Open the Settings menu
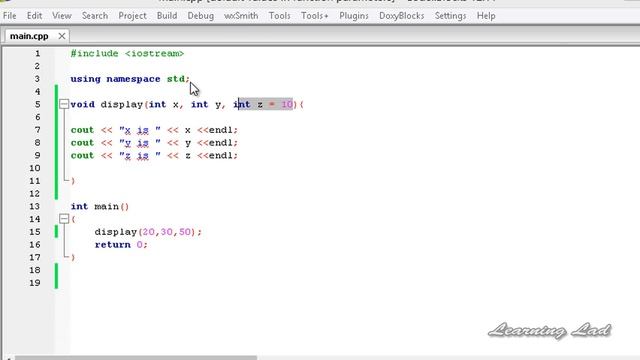The height and width of the screenshot is (360, 640). point(451,16)
